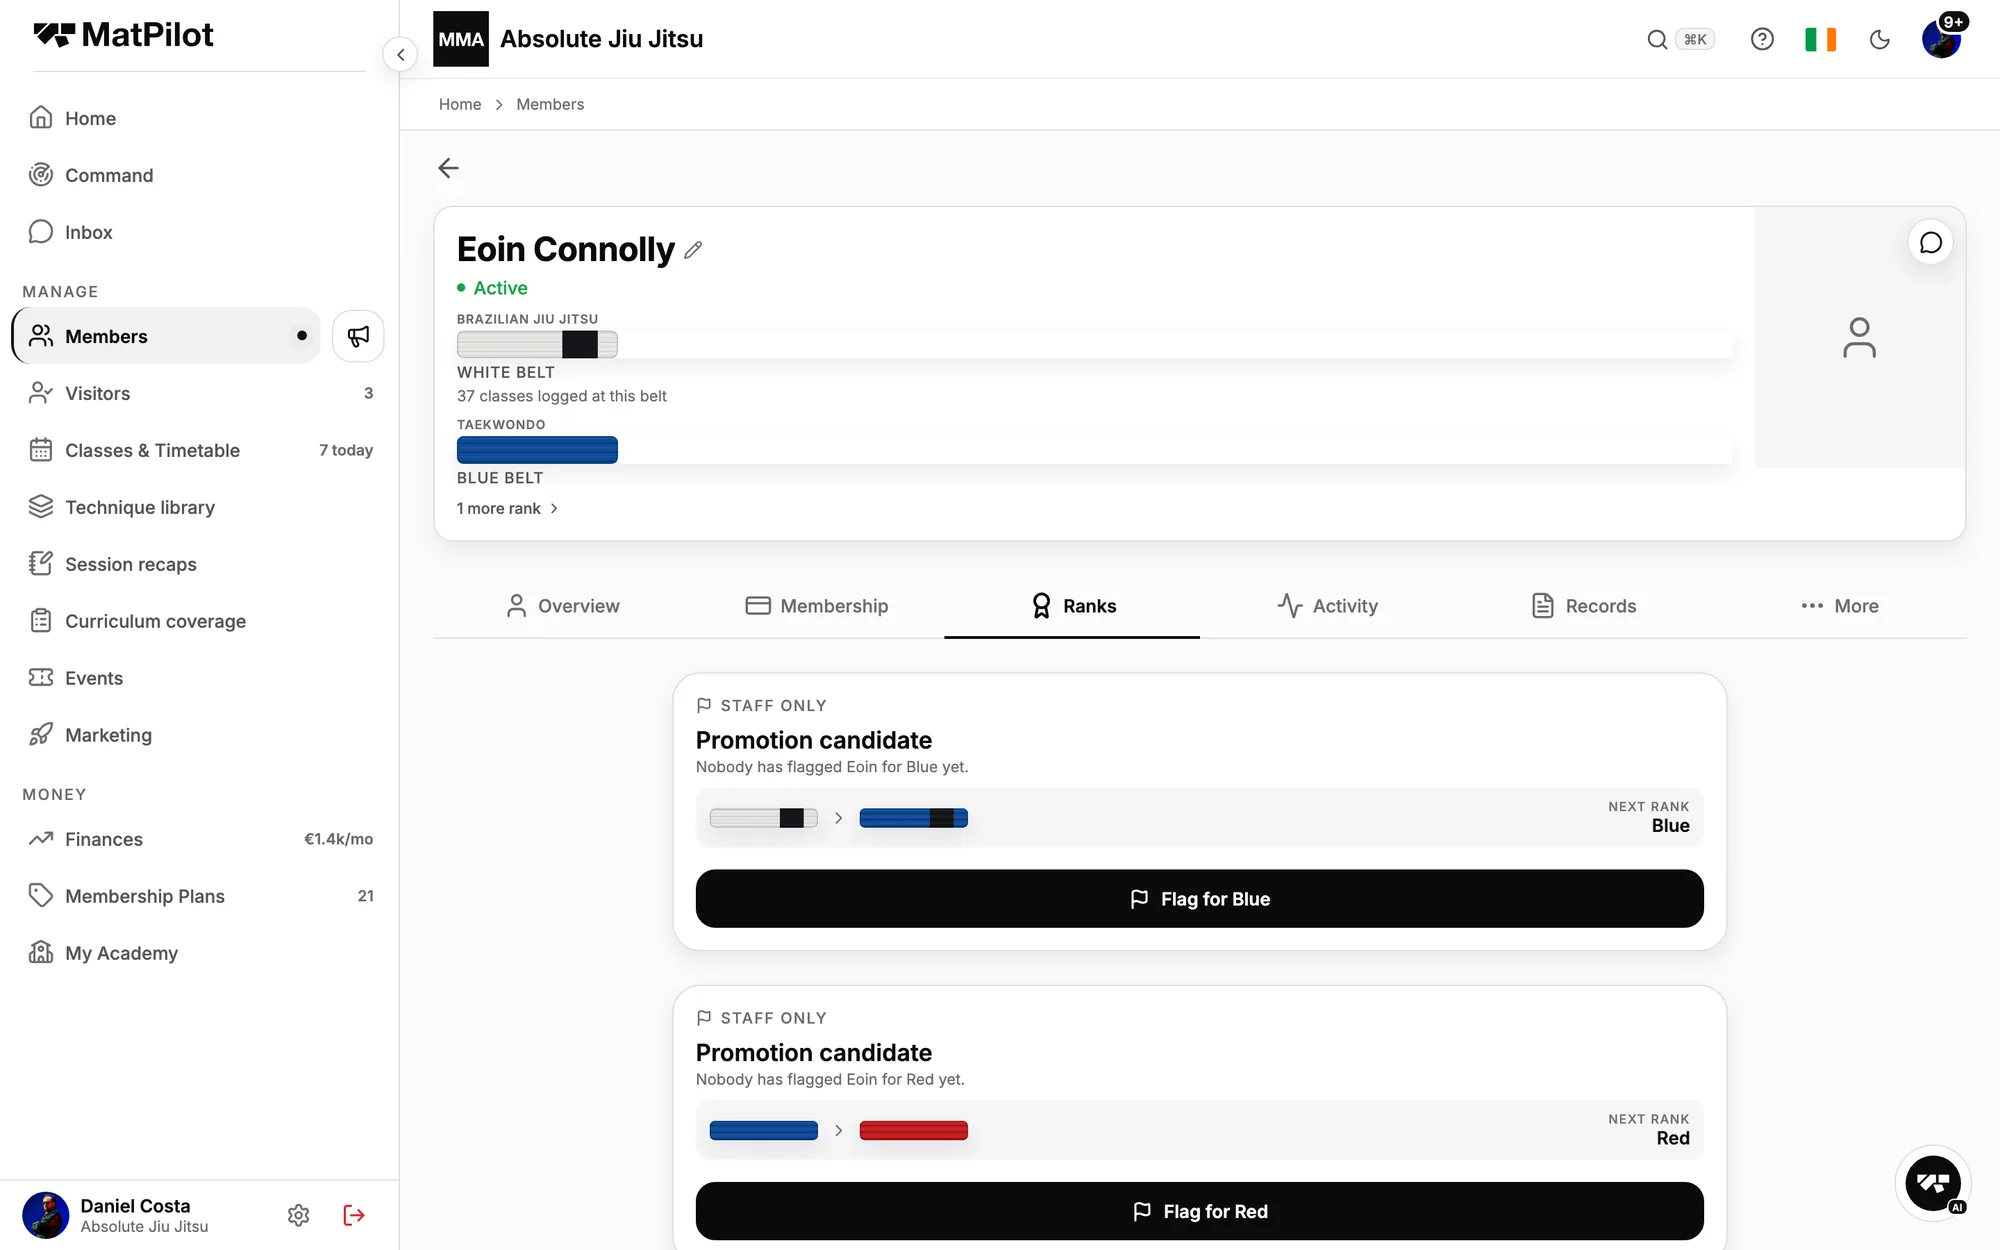Click the back arrow above profile card
This screenshot has height=1250, width=2000.
pyautogui.click(x=448, y=168)
